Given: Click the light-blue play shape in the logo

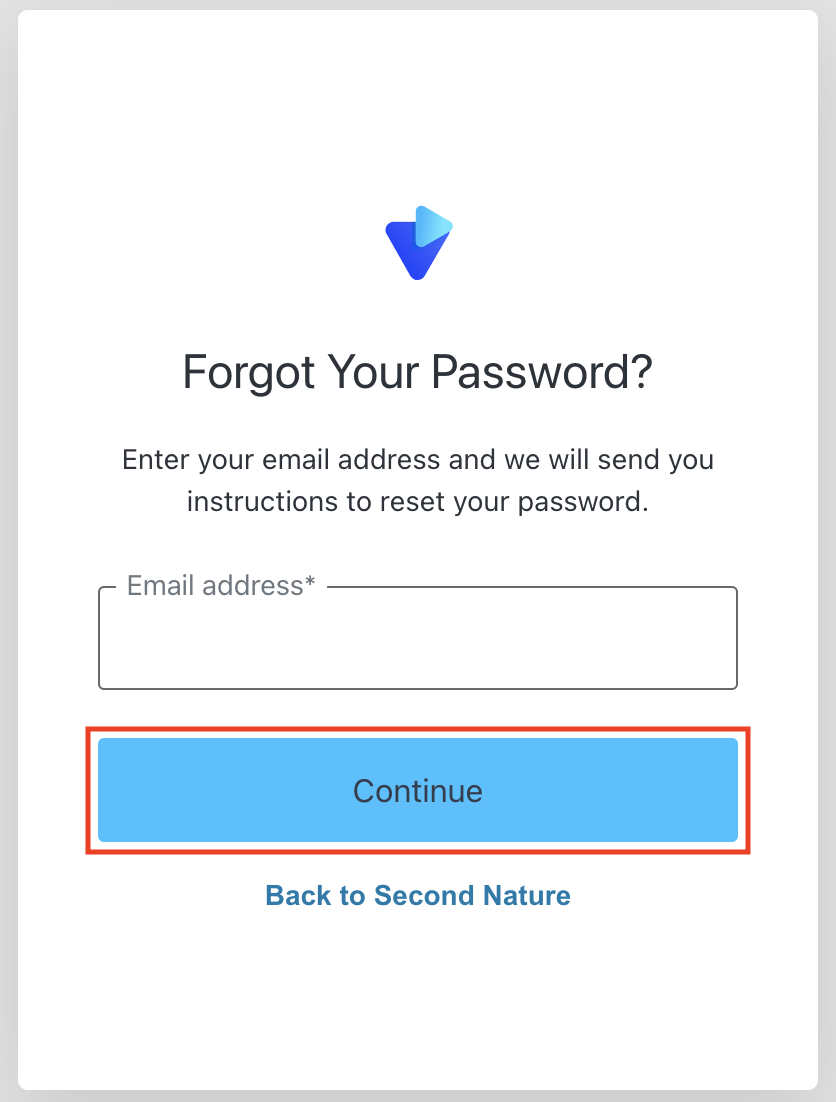Looking at the screenshot, I should pyautogui.click(x=433, y=225).
